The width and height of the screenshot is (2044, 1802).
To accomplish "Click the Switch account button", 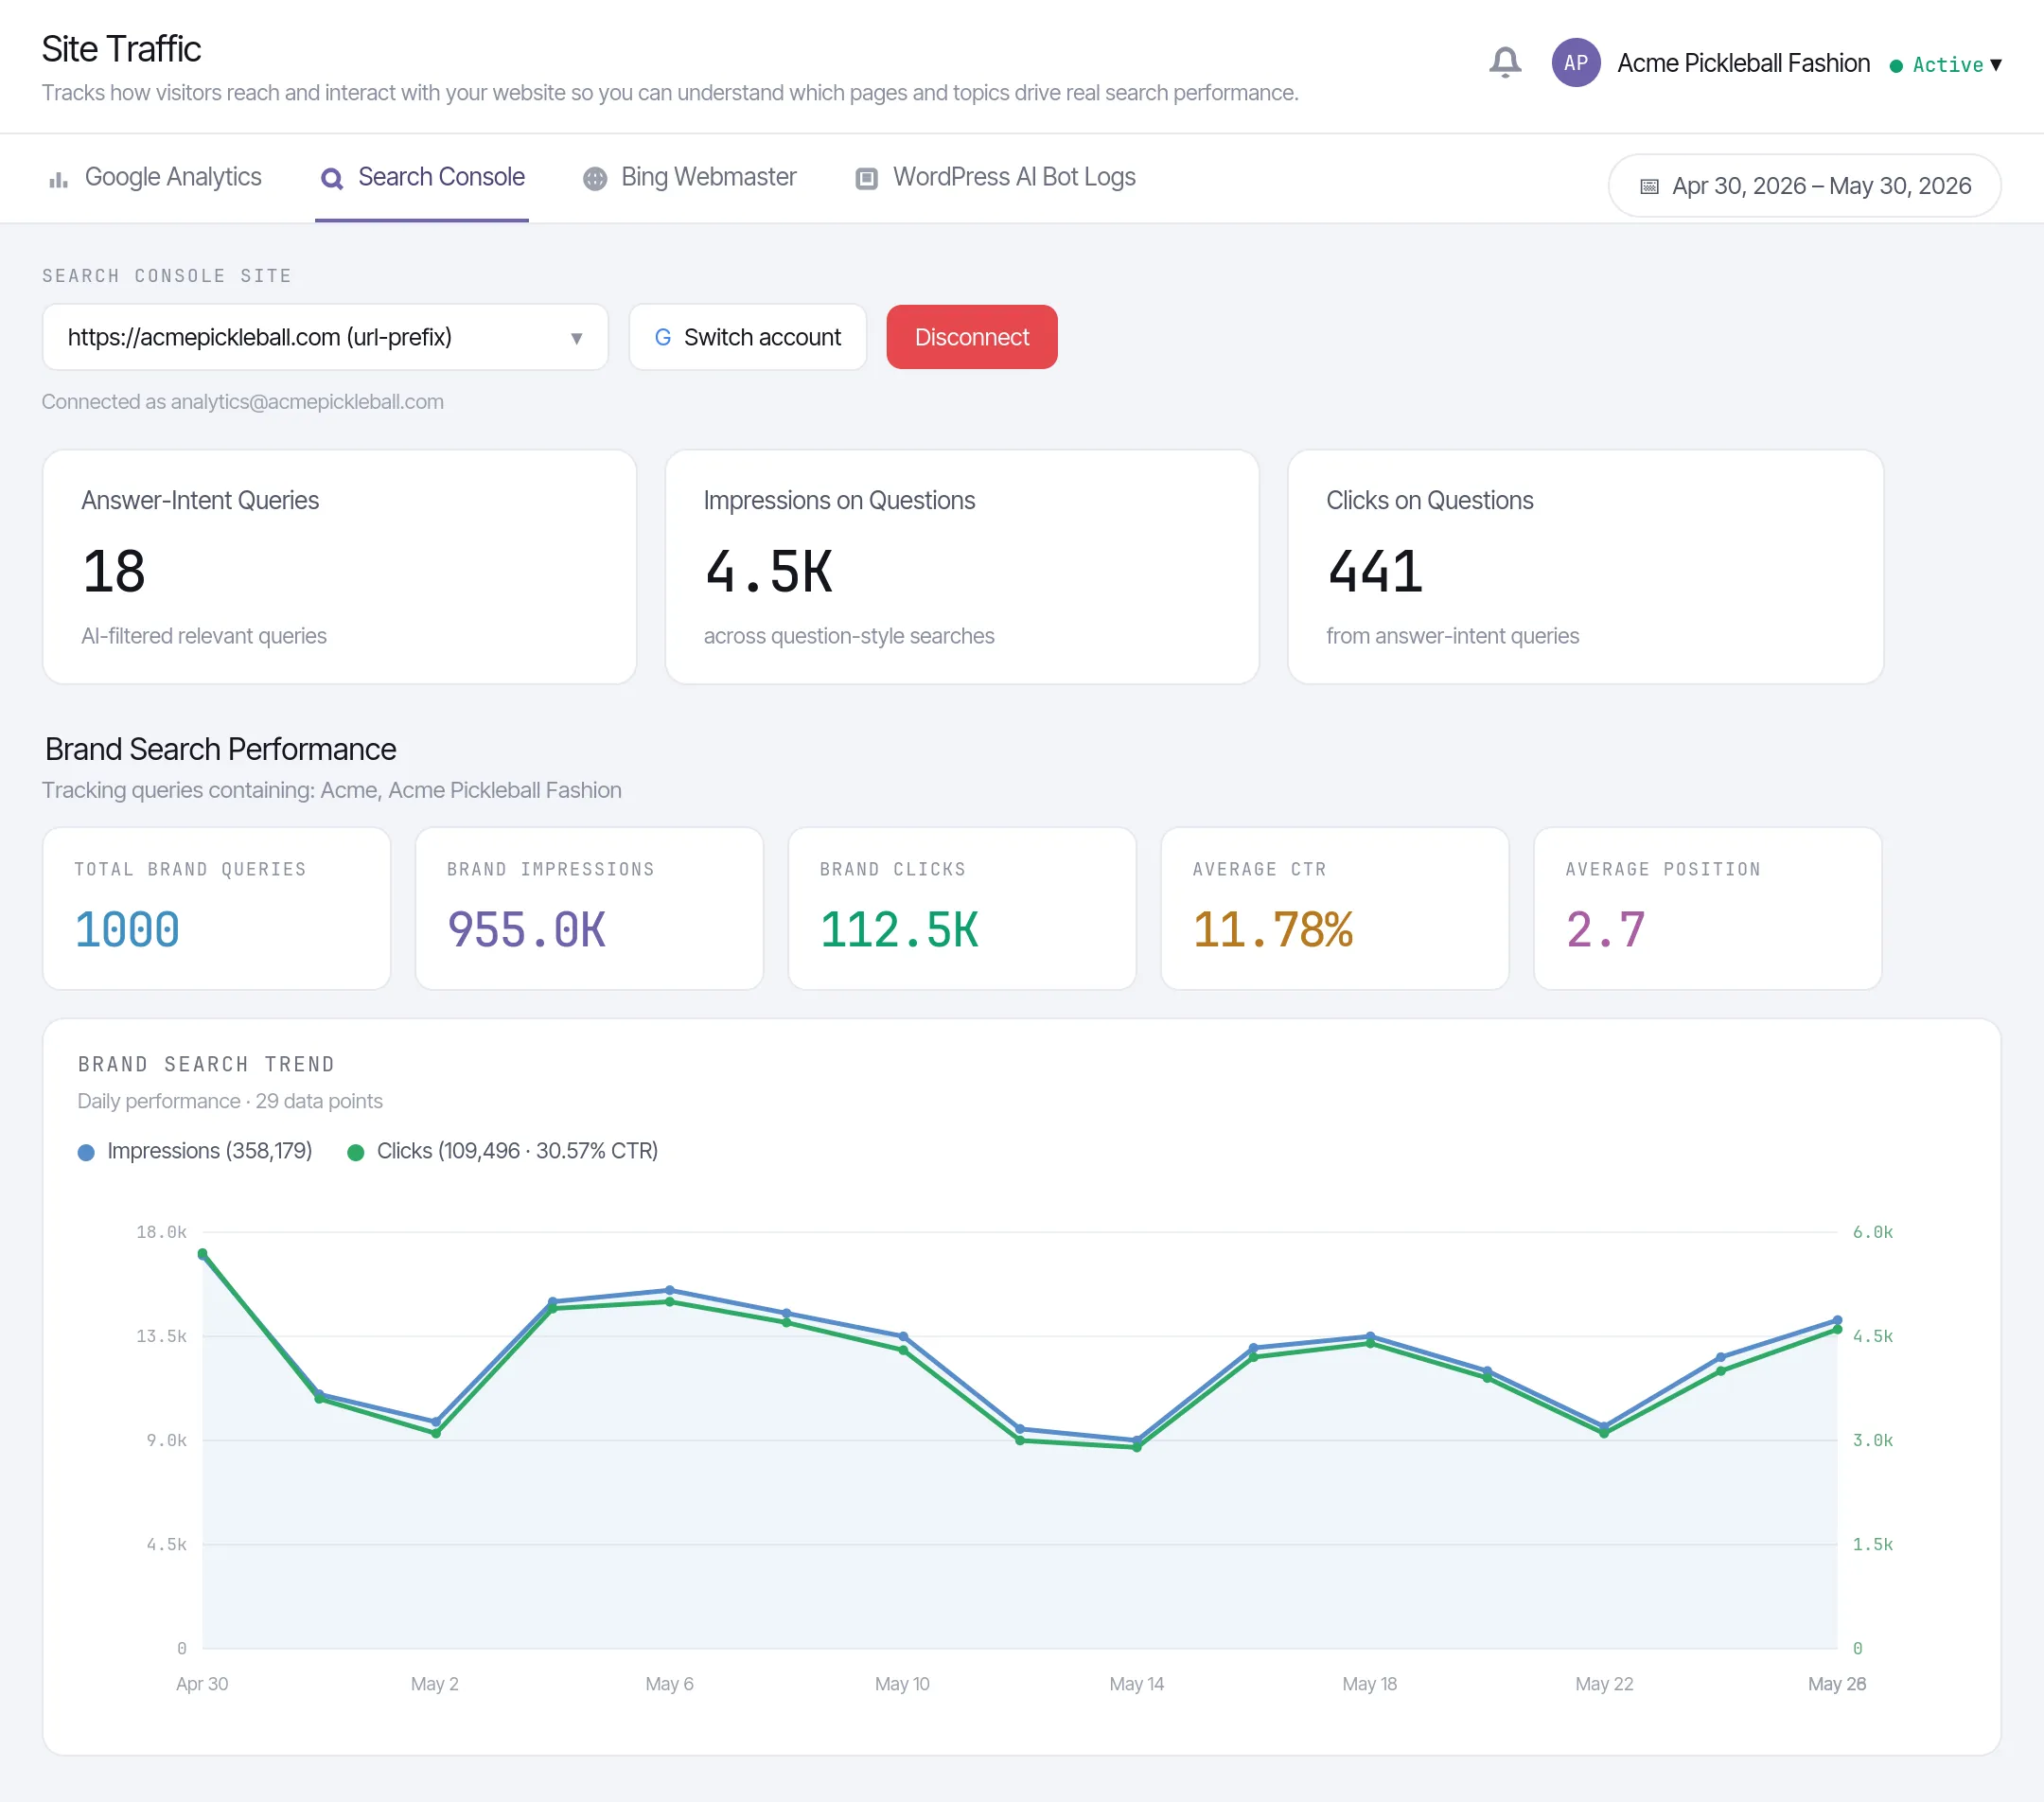I will tap(747, 337).
